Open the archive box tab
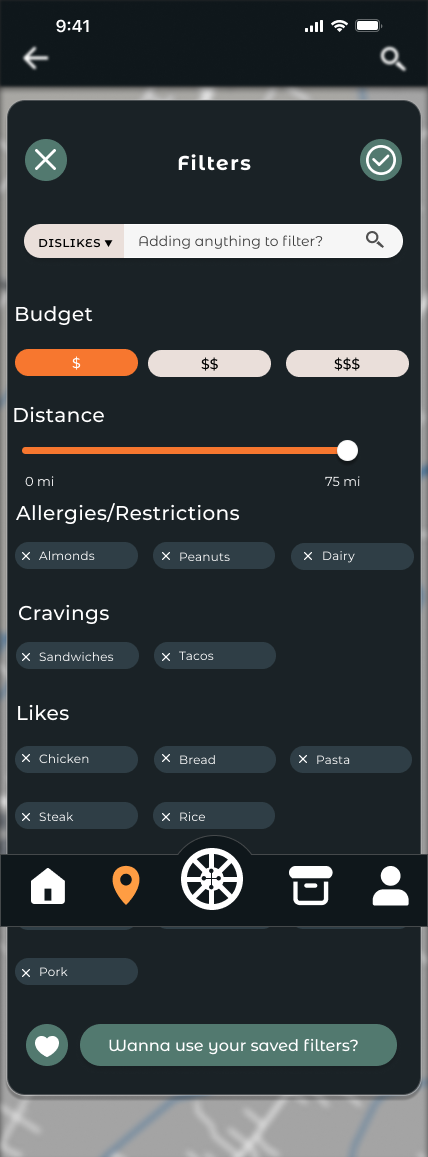 point(311,885)
